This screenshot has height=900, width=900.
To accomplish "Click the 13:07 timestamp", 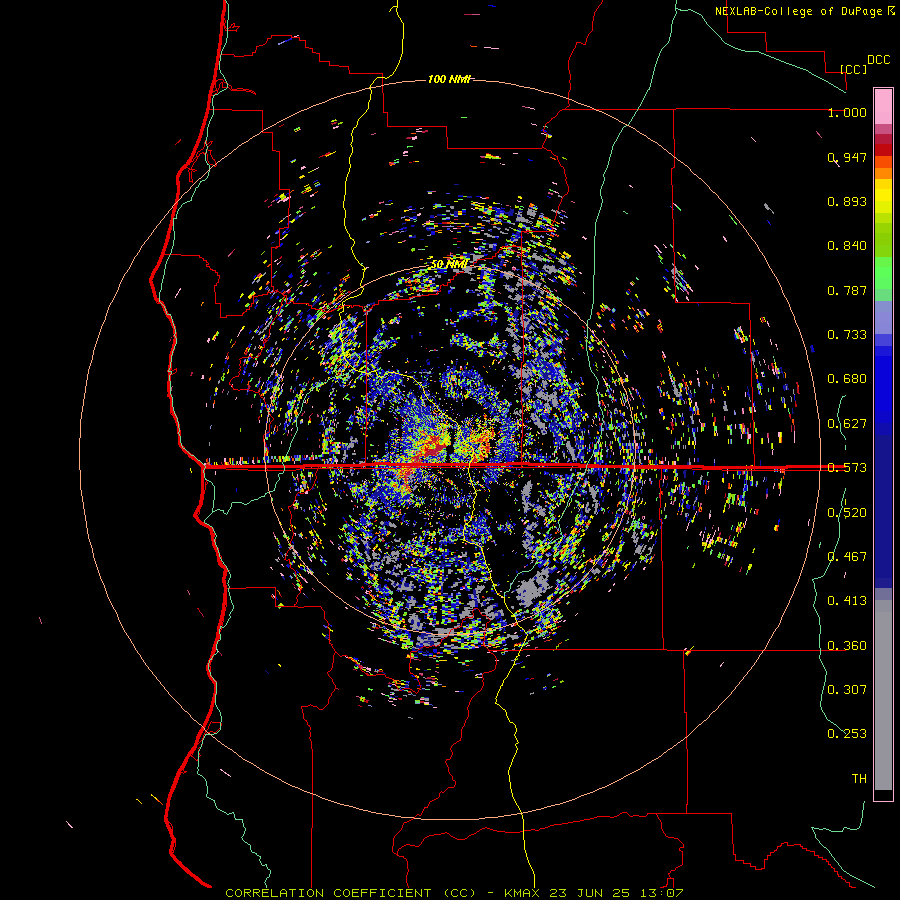I will (661, 893).
